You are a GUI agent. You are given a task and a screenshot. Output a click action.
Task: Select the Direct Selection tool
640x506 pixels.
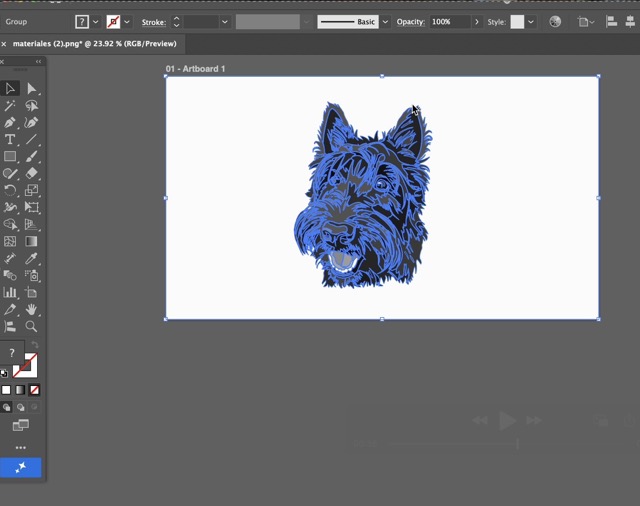[31, 89]
